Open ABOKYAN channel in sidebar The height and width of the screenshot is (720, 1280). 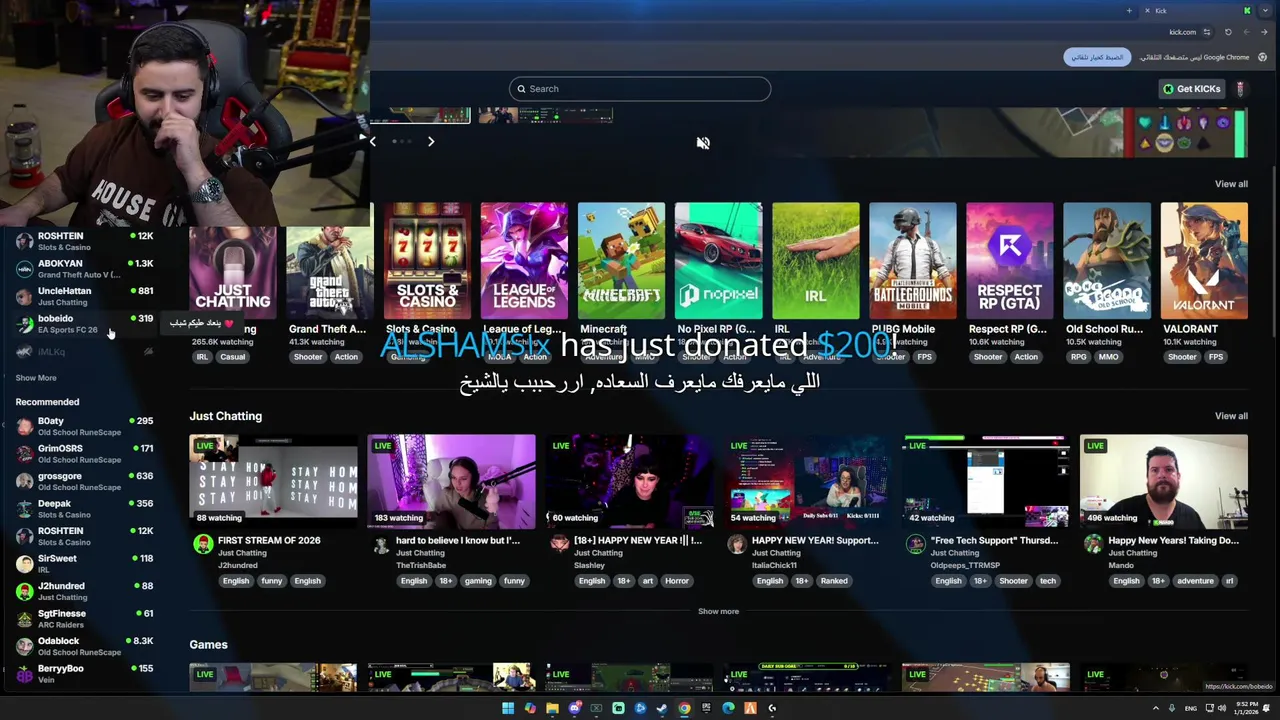pos(85,268)
